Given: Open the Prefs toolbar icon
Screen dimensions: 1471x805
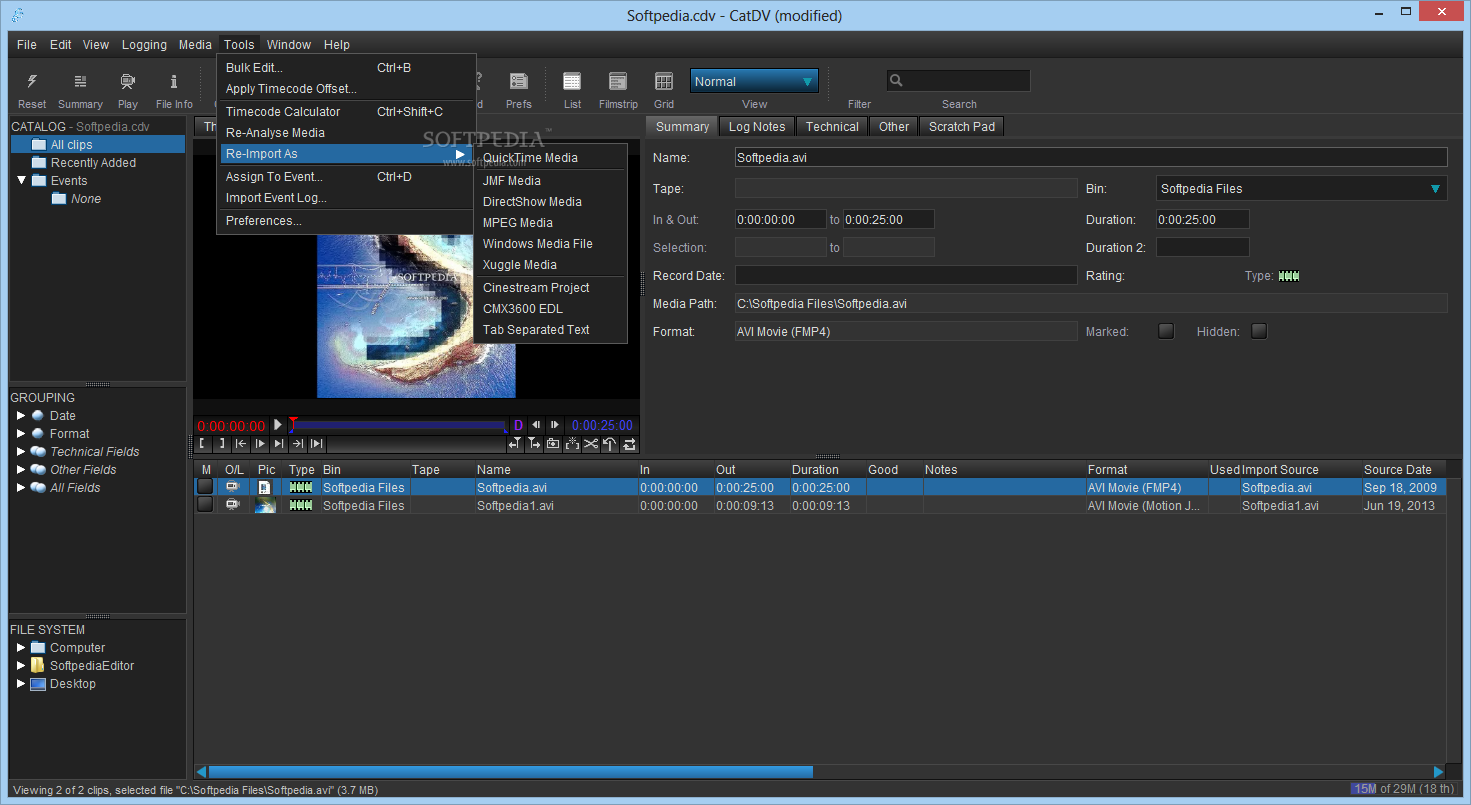Looking at the screenshot, I should point(519,82).
